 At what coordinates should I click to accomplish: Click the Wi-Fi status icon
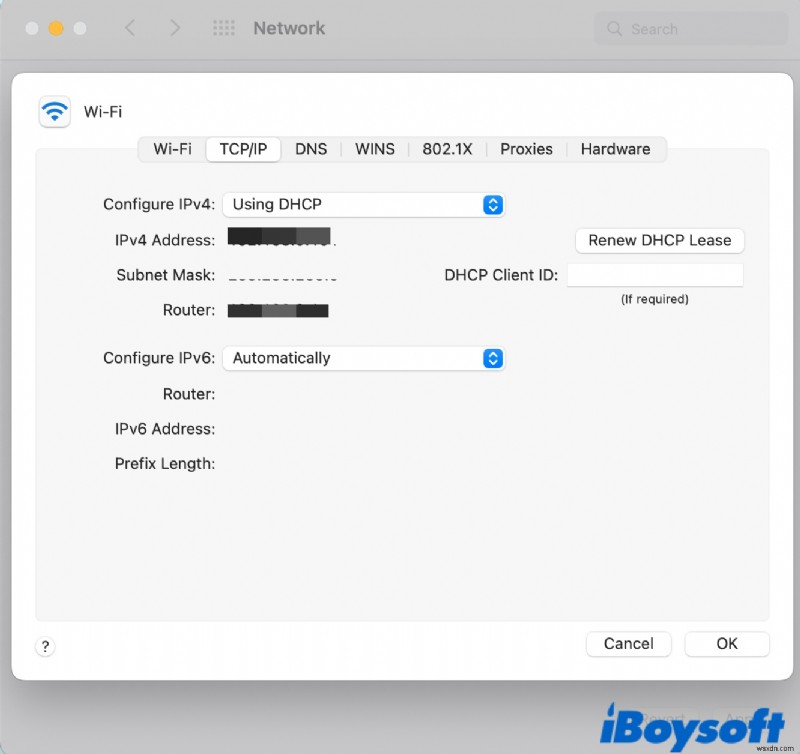(56, 111)
